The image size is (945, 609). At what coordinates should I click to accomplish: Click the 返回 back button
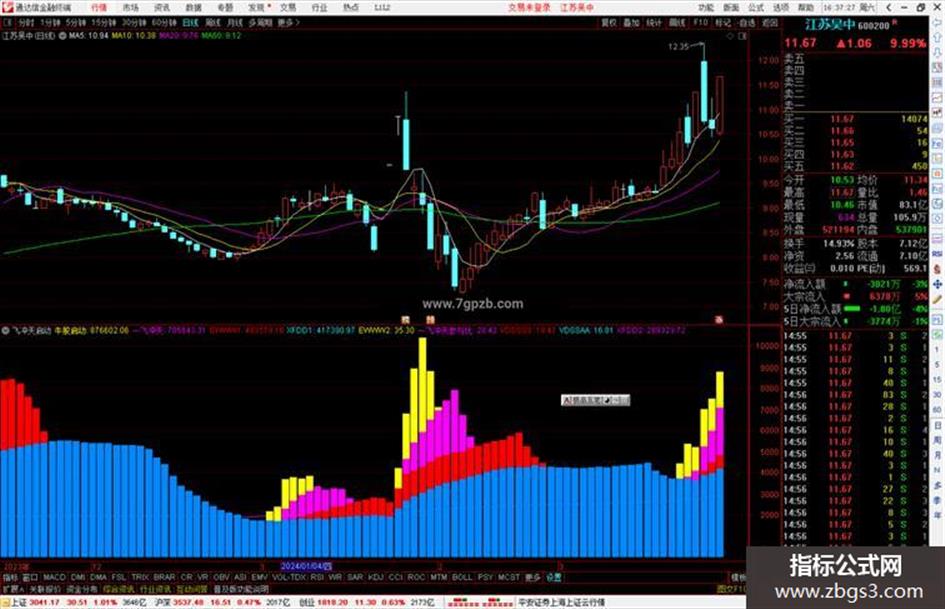click(x=770, y=22)
